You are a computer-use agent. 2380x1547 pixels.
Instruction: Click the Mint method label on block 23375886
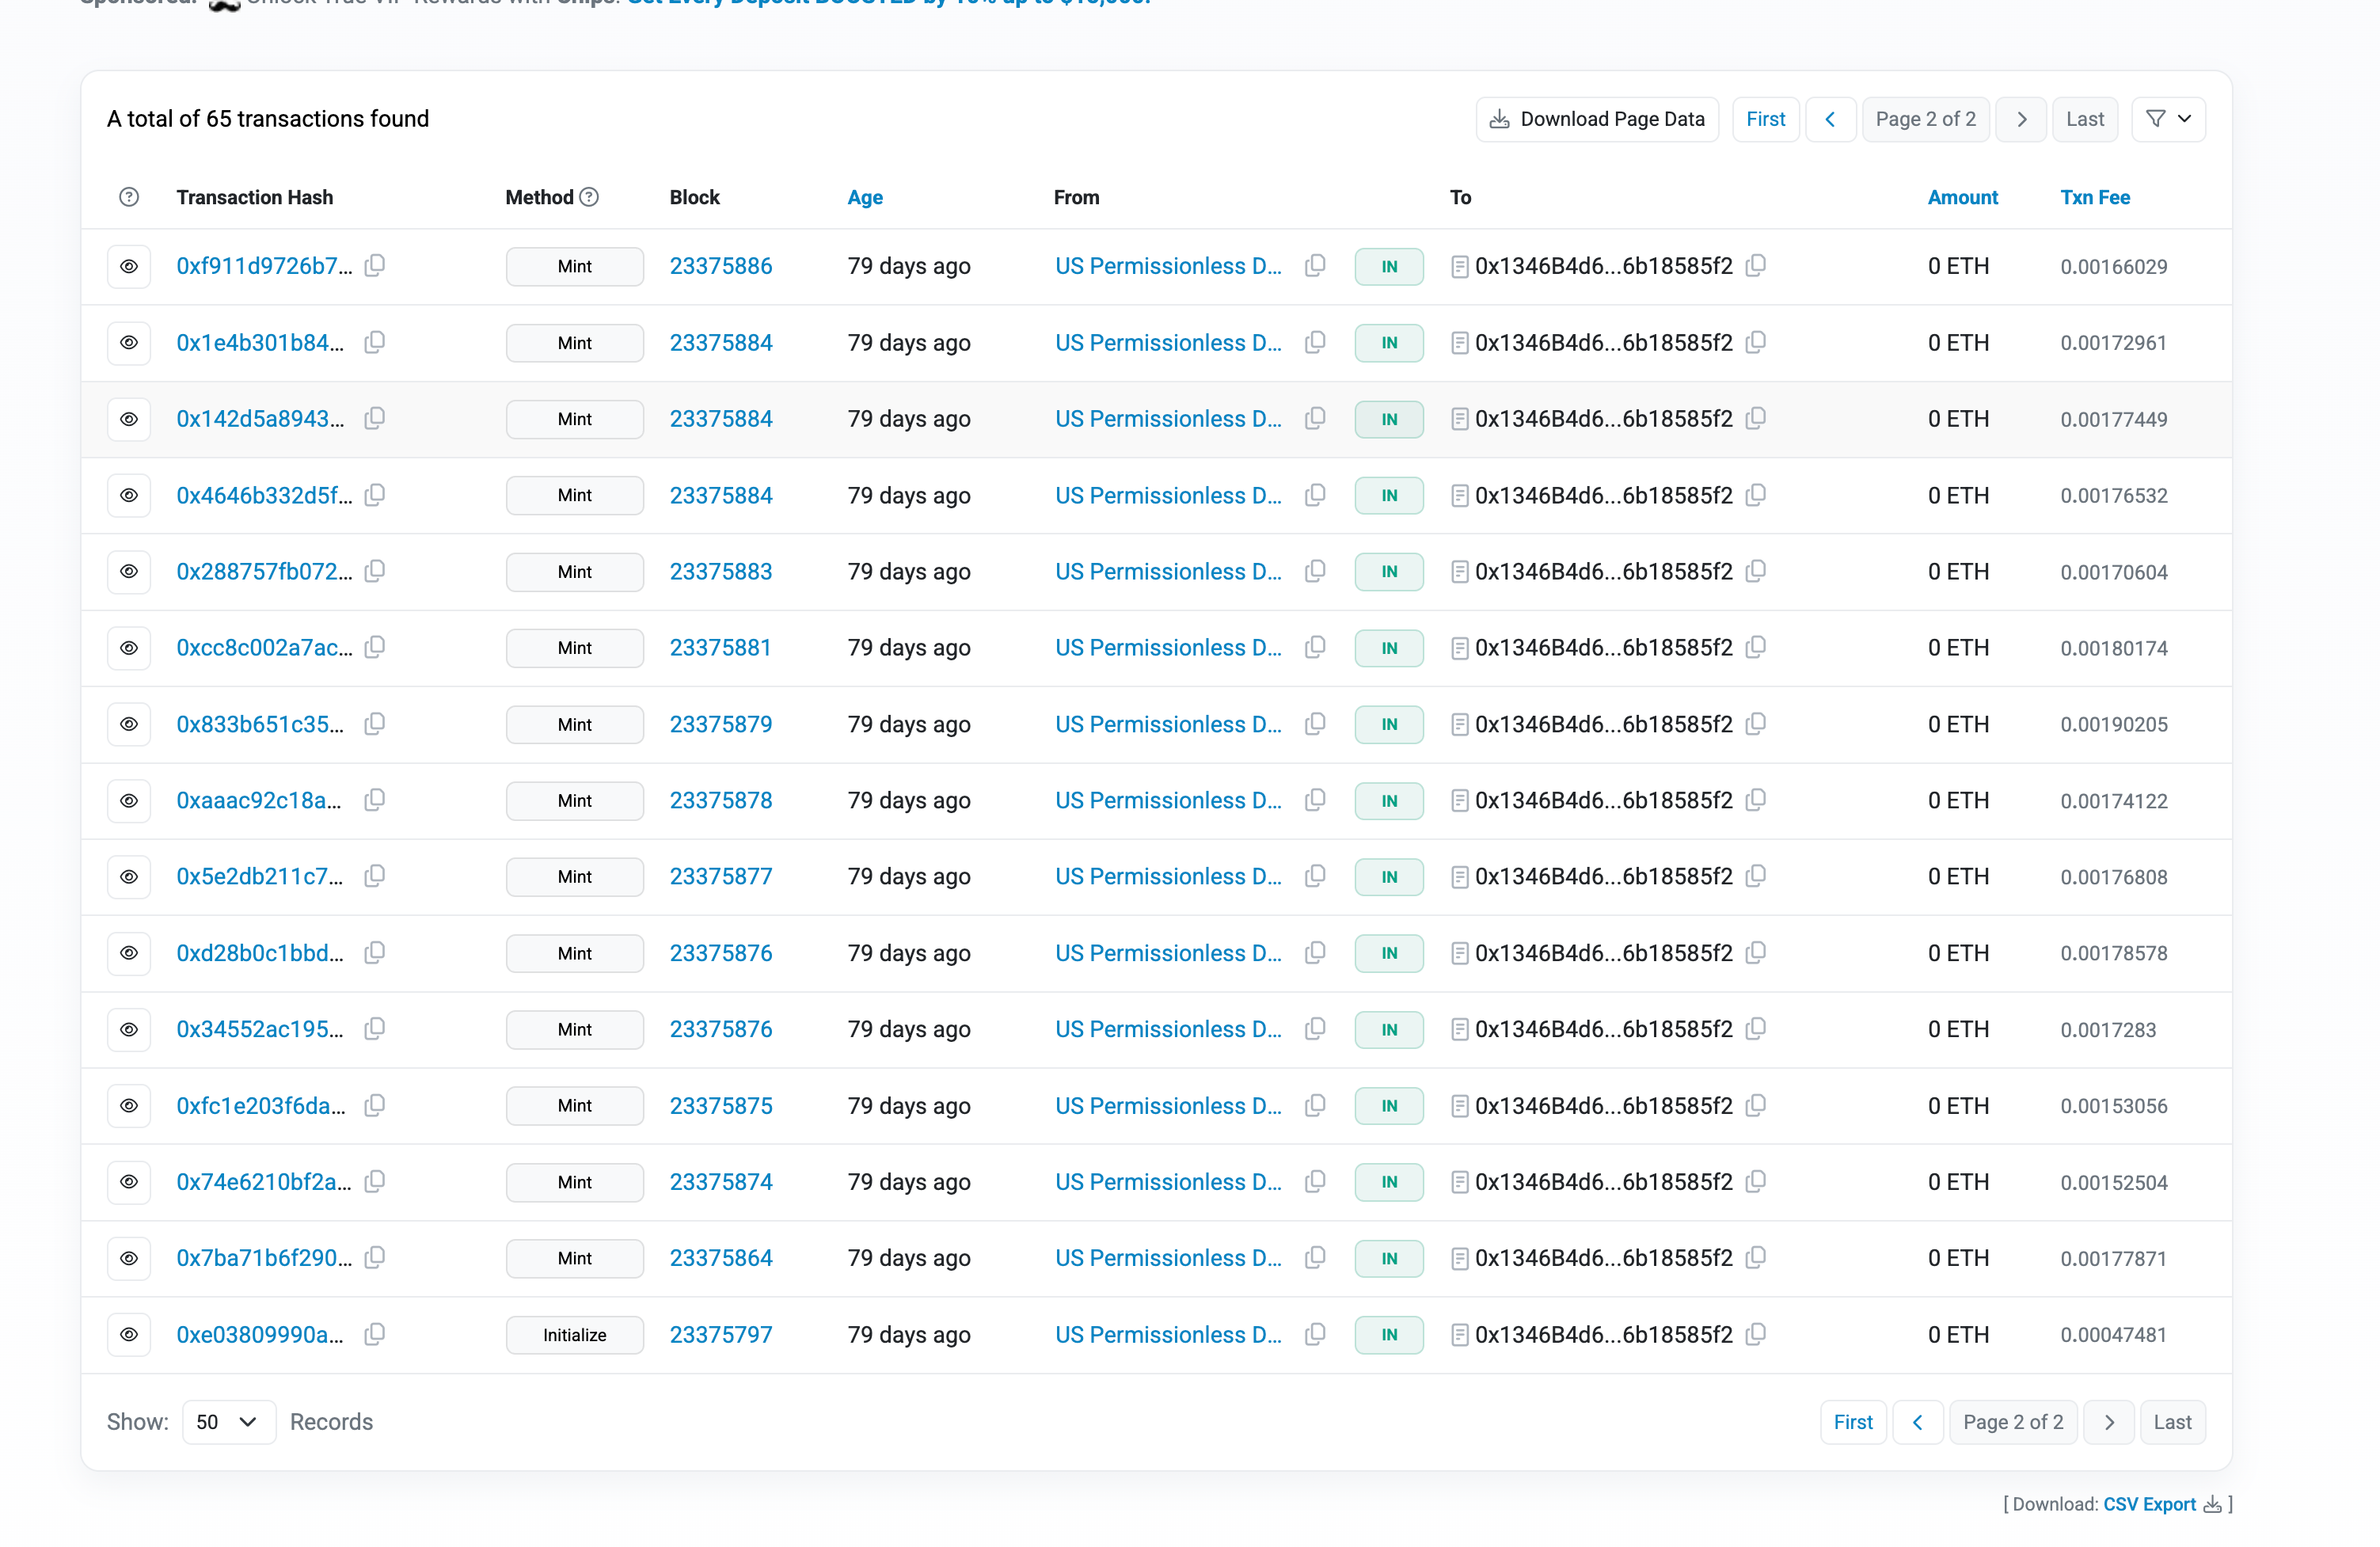tap(574, 266)
